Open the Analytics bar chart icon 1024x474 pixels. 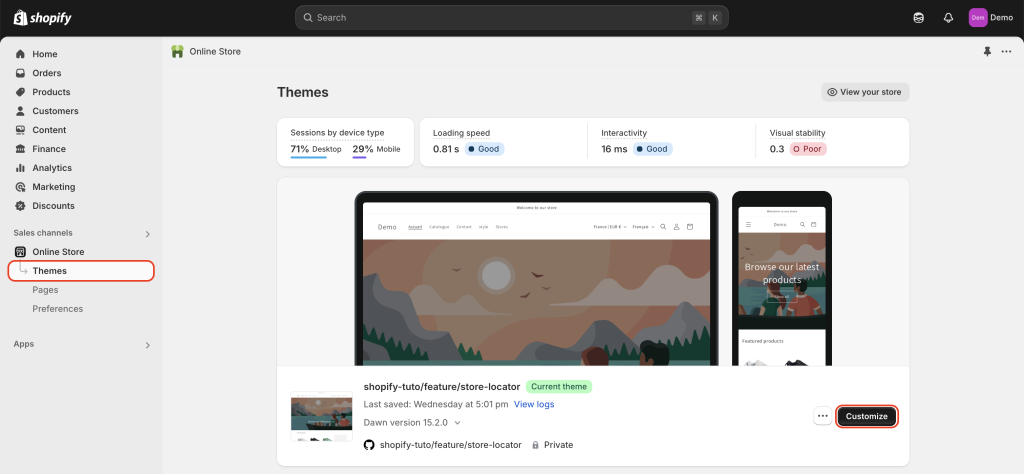point(20,168)
